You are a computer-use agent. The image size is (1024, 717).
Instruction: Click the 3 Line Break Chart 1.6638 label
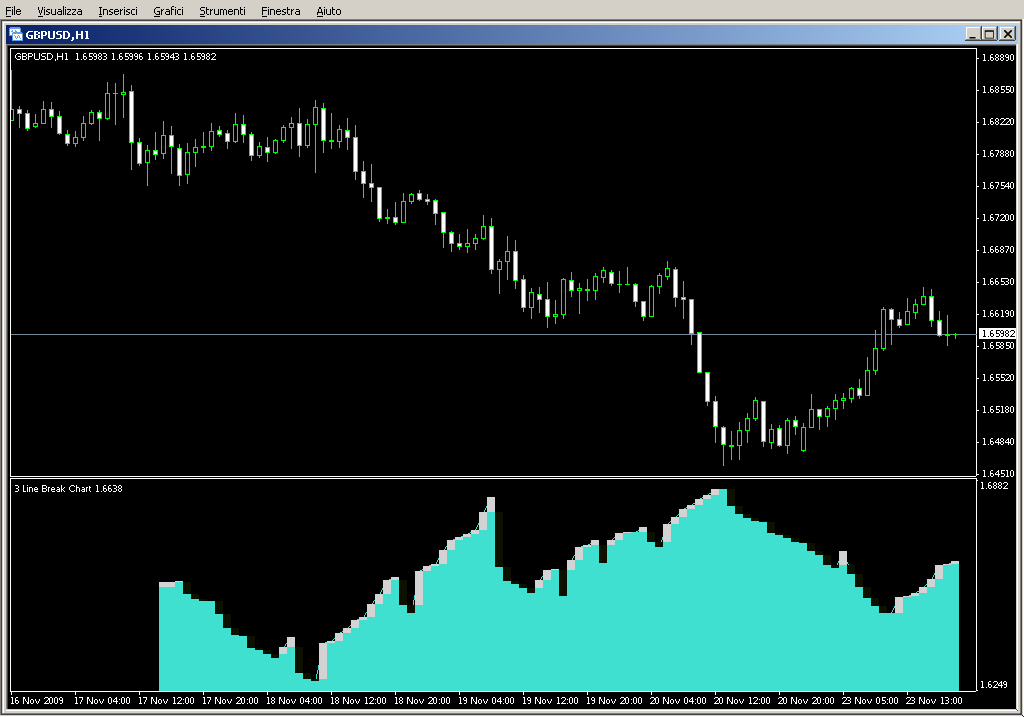[69, 488]
